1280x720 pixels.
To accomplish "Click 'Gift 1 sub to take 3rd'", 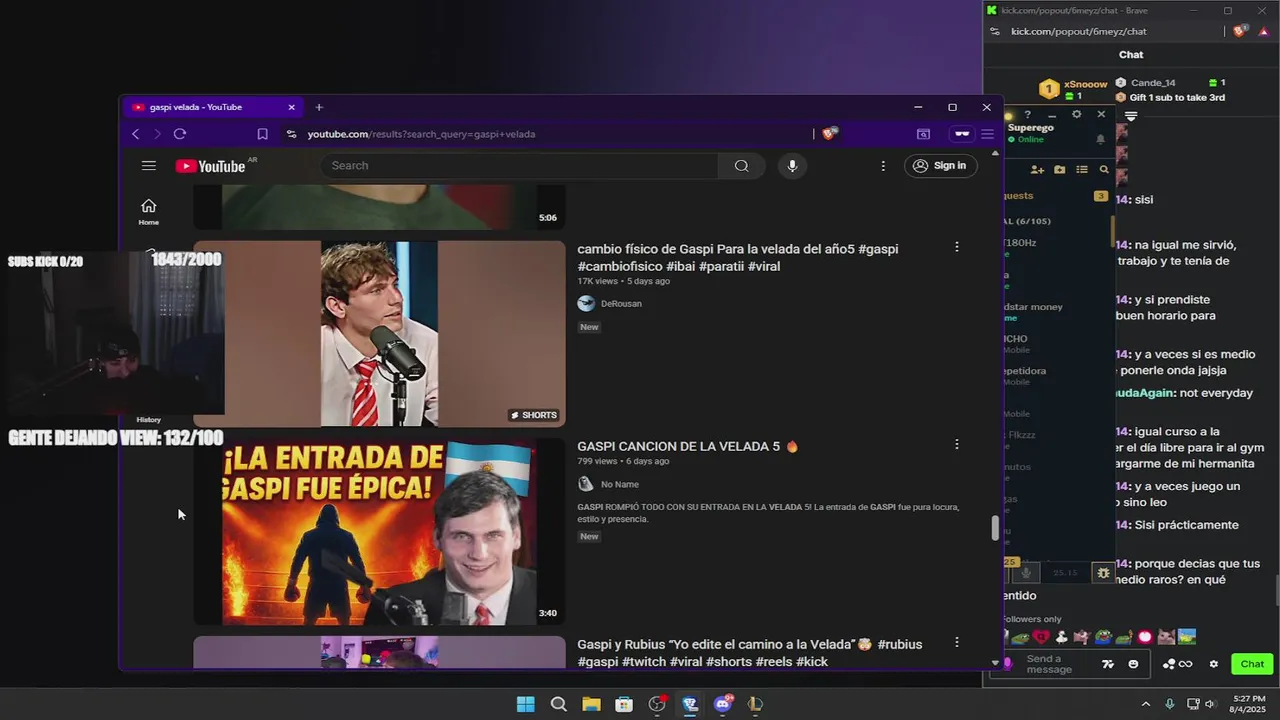I will click(x=1177, y=98).
